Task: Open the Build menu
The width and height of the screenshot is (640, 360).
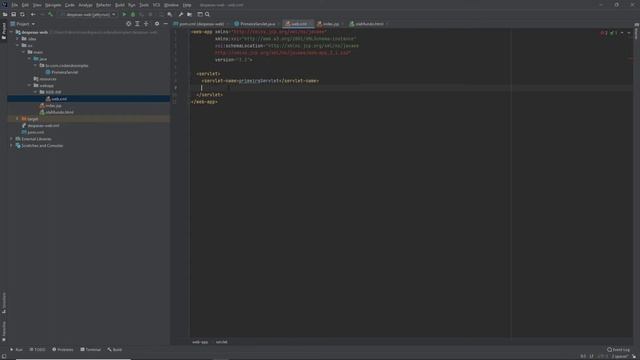Action: coord(120,5)
